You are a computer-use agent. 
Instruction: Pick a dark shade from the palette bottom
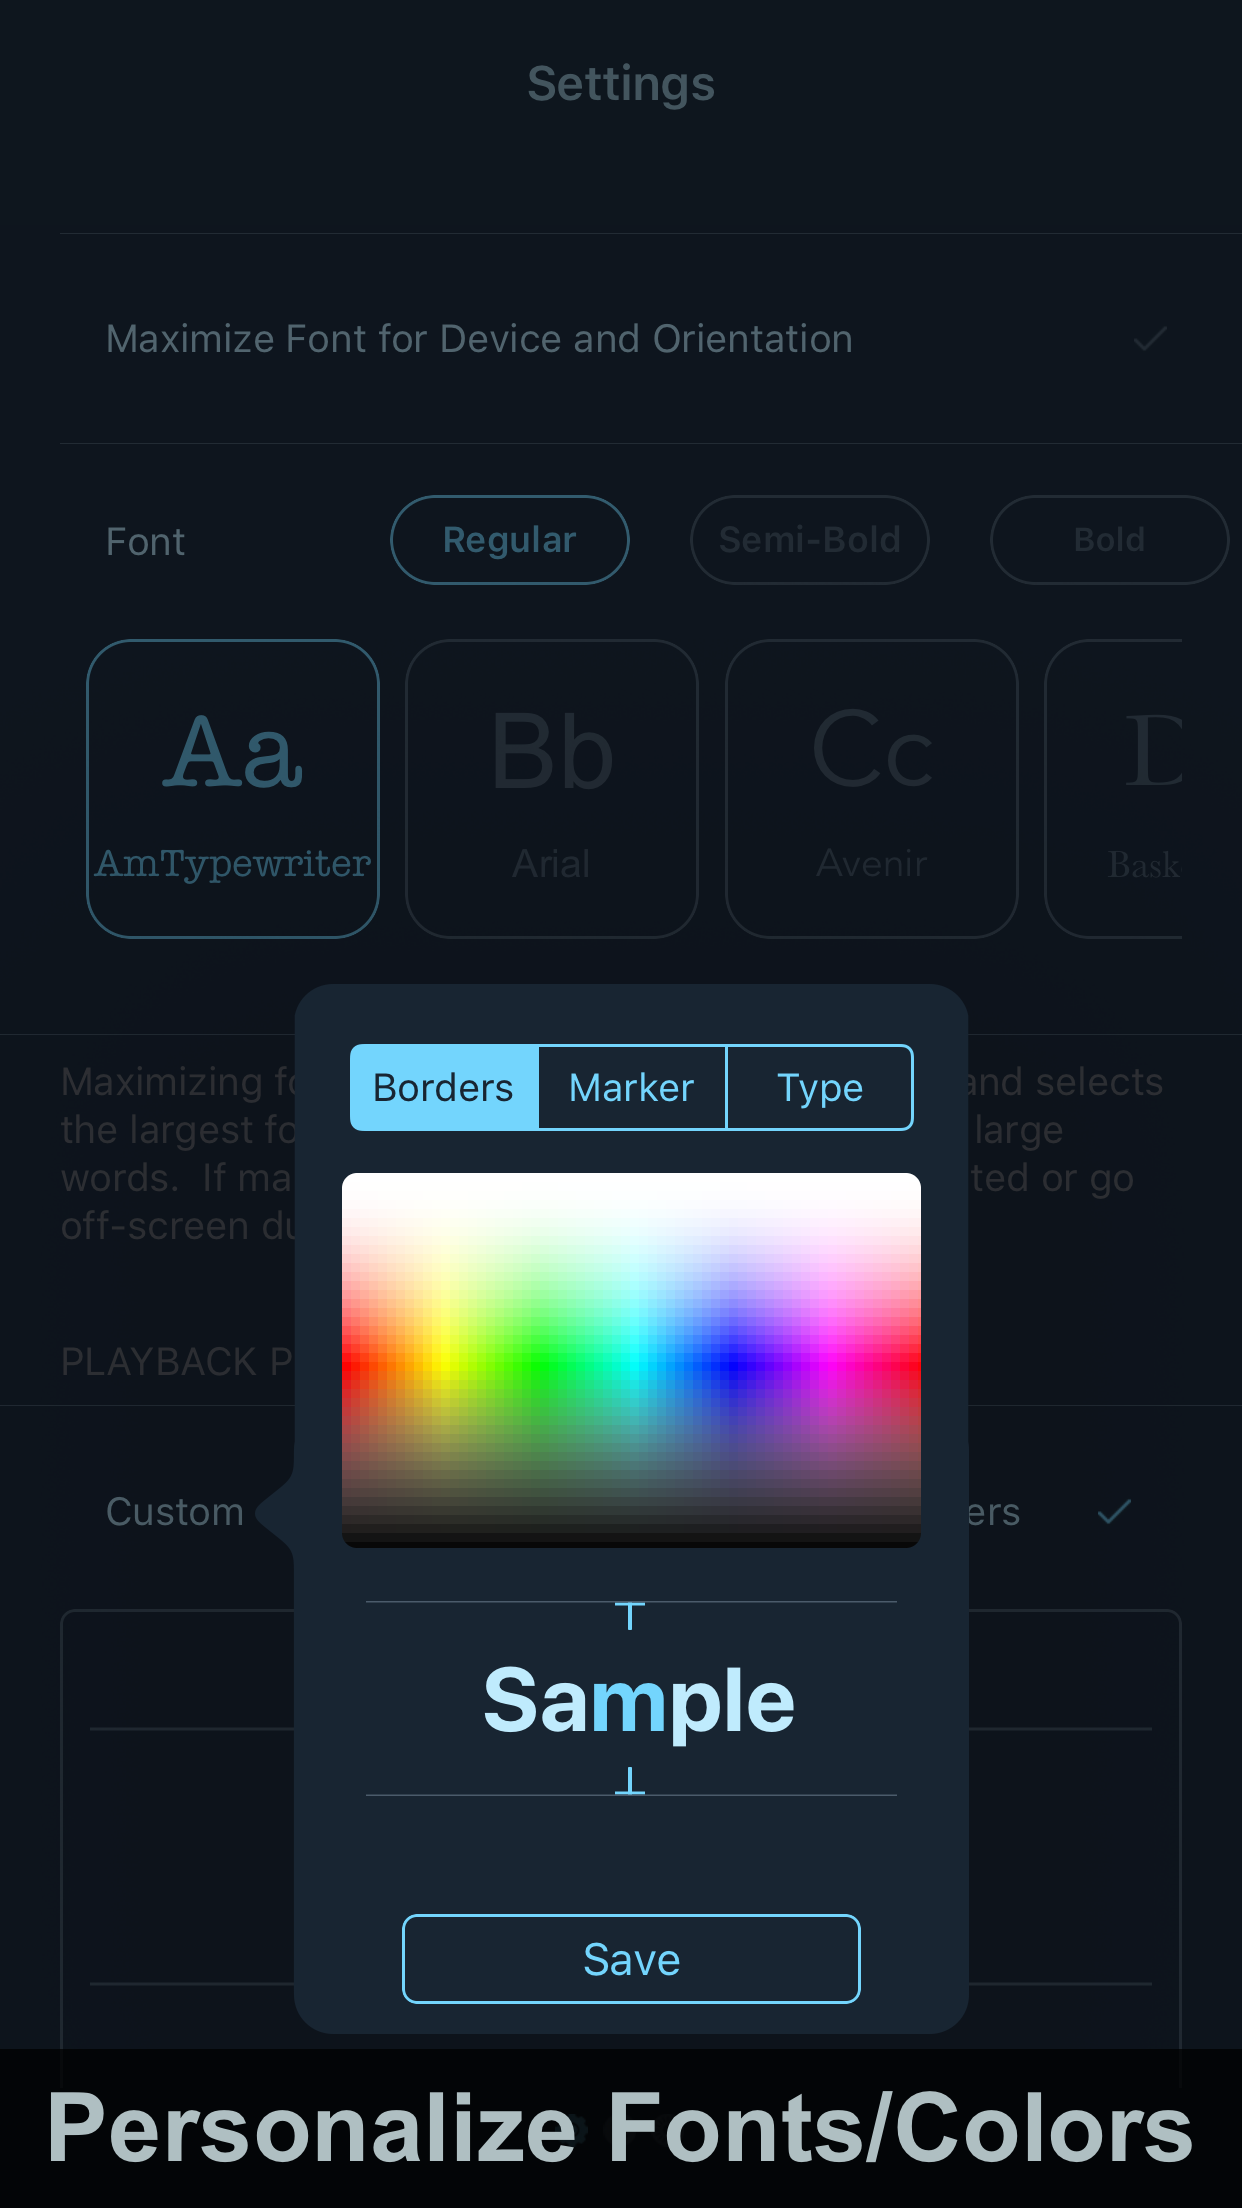pos(630,1530)
